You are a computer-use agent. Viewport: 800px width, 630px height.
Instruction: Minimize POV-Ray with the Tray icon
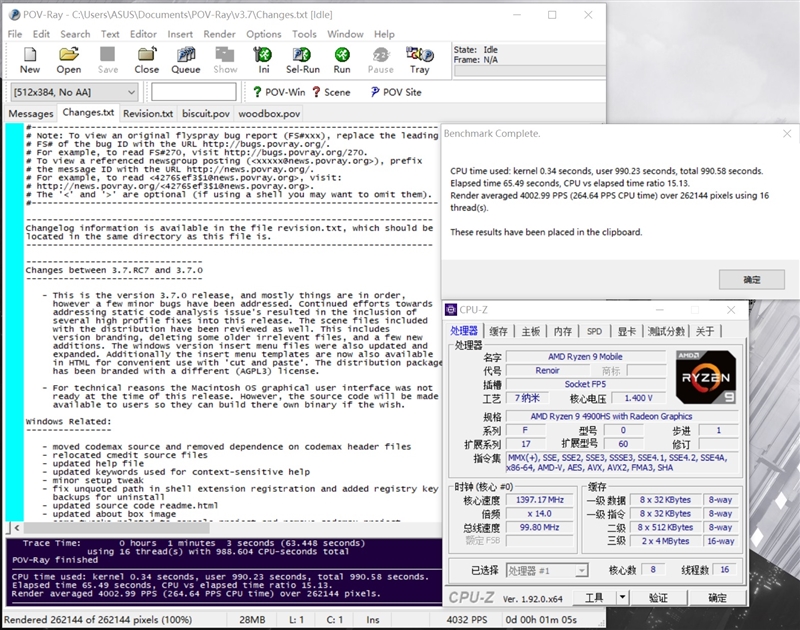[x=420, y=60]
